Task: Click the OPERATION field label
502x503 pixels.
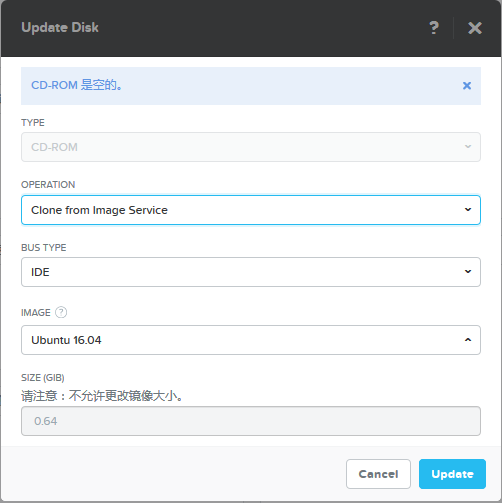Action: click(x=48, y=185)
